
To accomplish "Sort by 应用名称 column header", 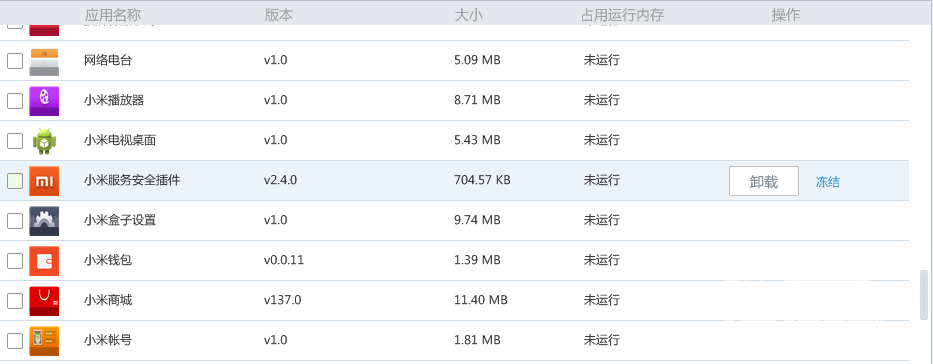I will [x=113, y=15].
